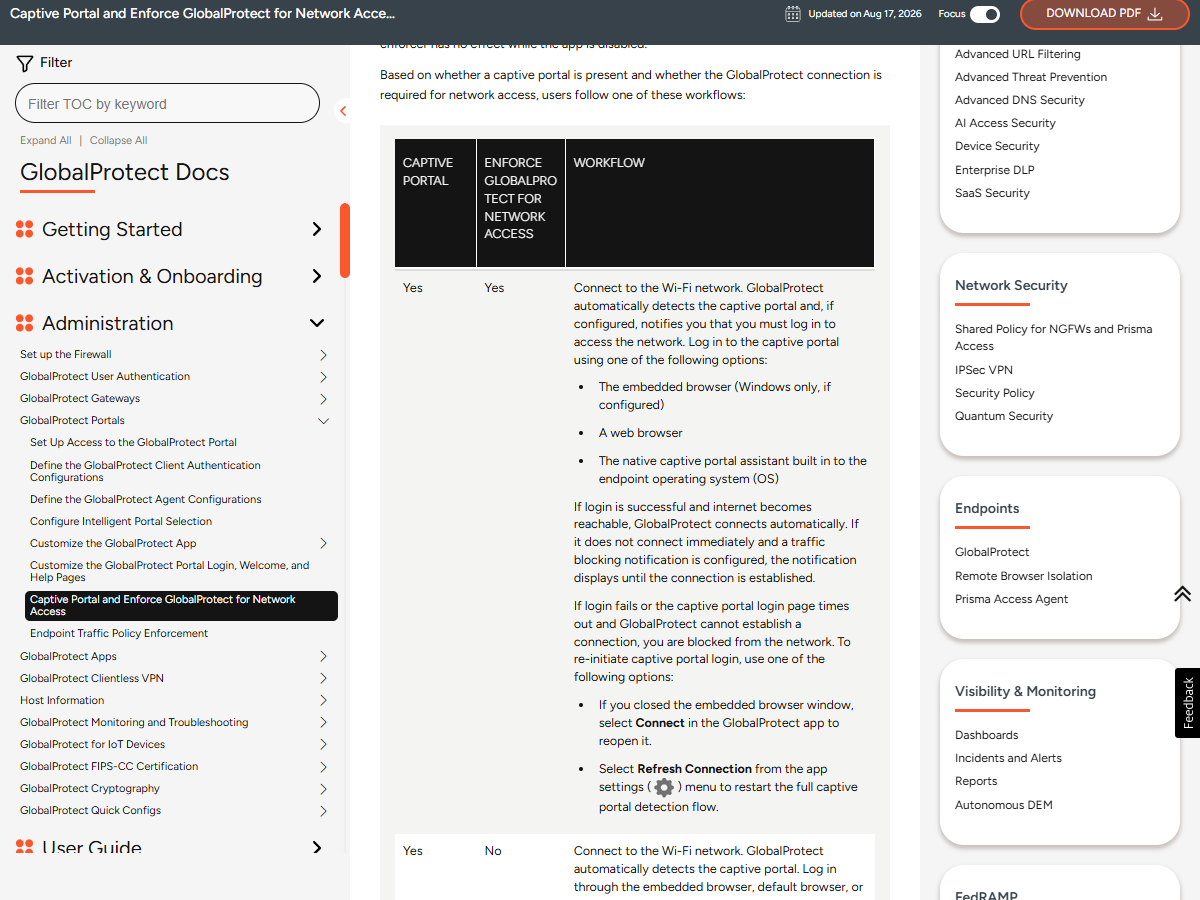Click the filter funnel icon
The image size is (1200, 900).
[x=25, y=63]
